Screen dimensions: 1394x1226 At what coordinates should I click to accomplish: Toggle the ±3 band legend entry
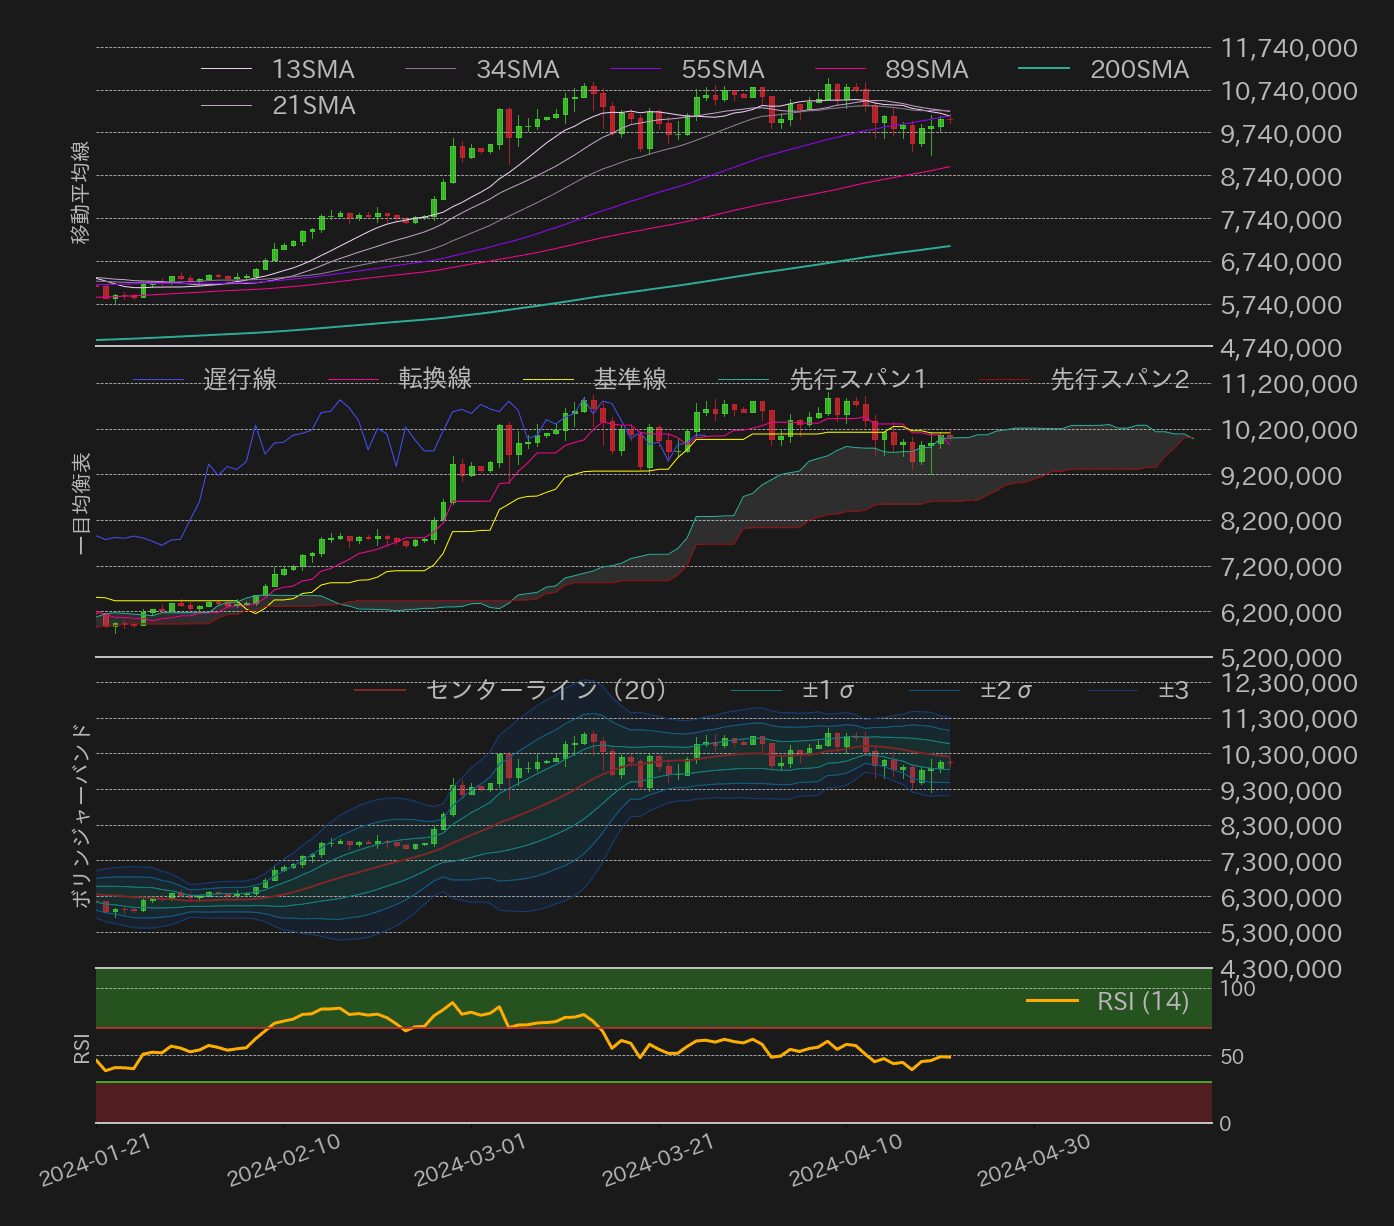tap(1174, 690)
